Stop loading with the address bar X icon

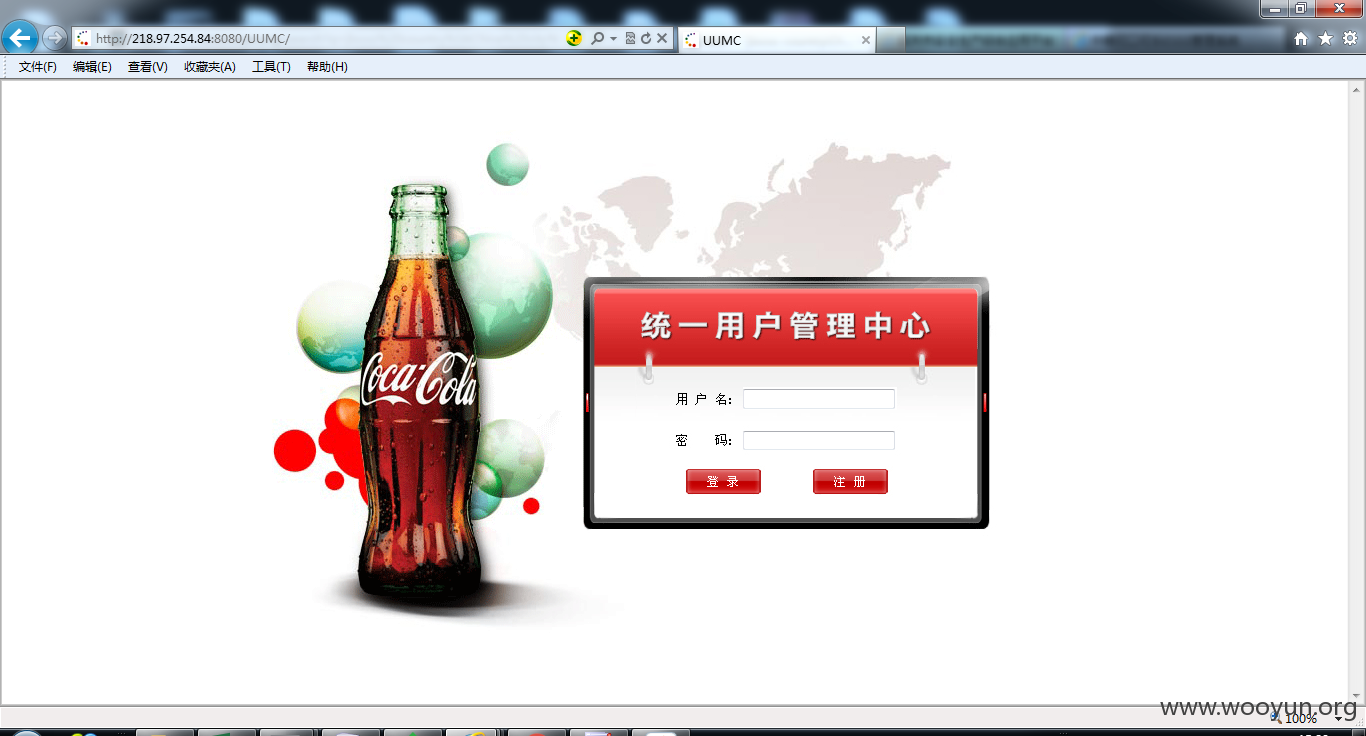point(662,39)
